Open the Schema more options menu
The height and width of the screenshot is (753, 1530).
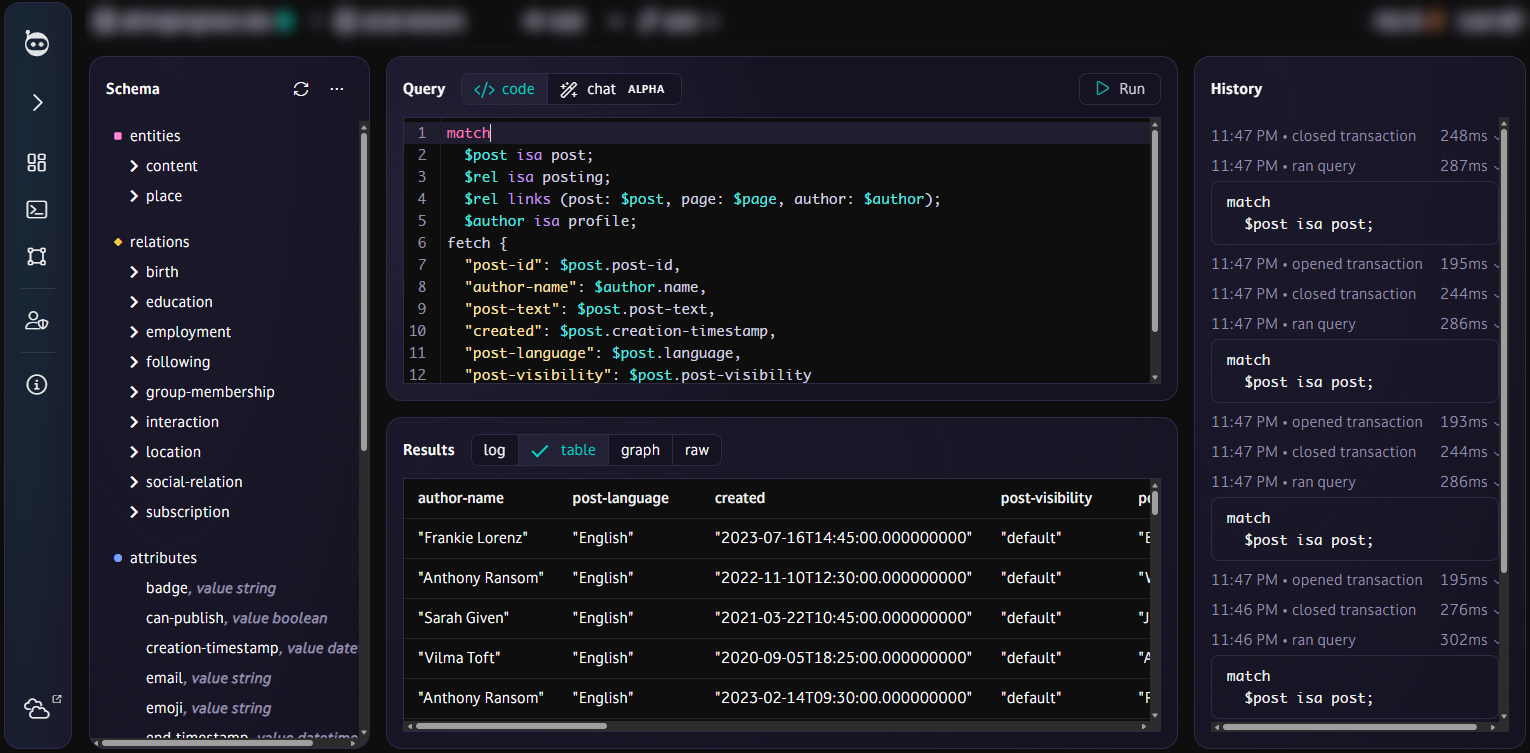(337, 89)
